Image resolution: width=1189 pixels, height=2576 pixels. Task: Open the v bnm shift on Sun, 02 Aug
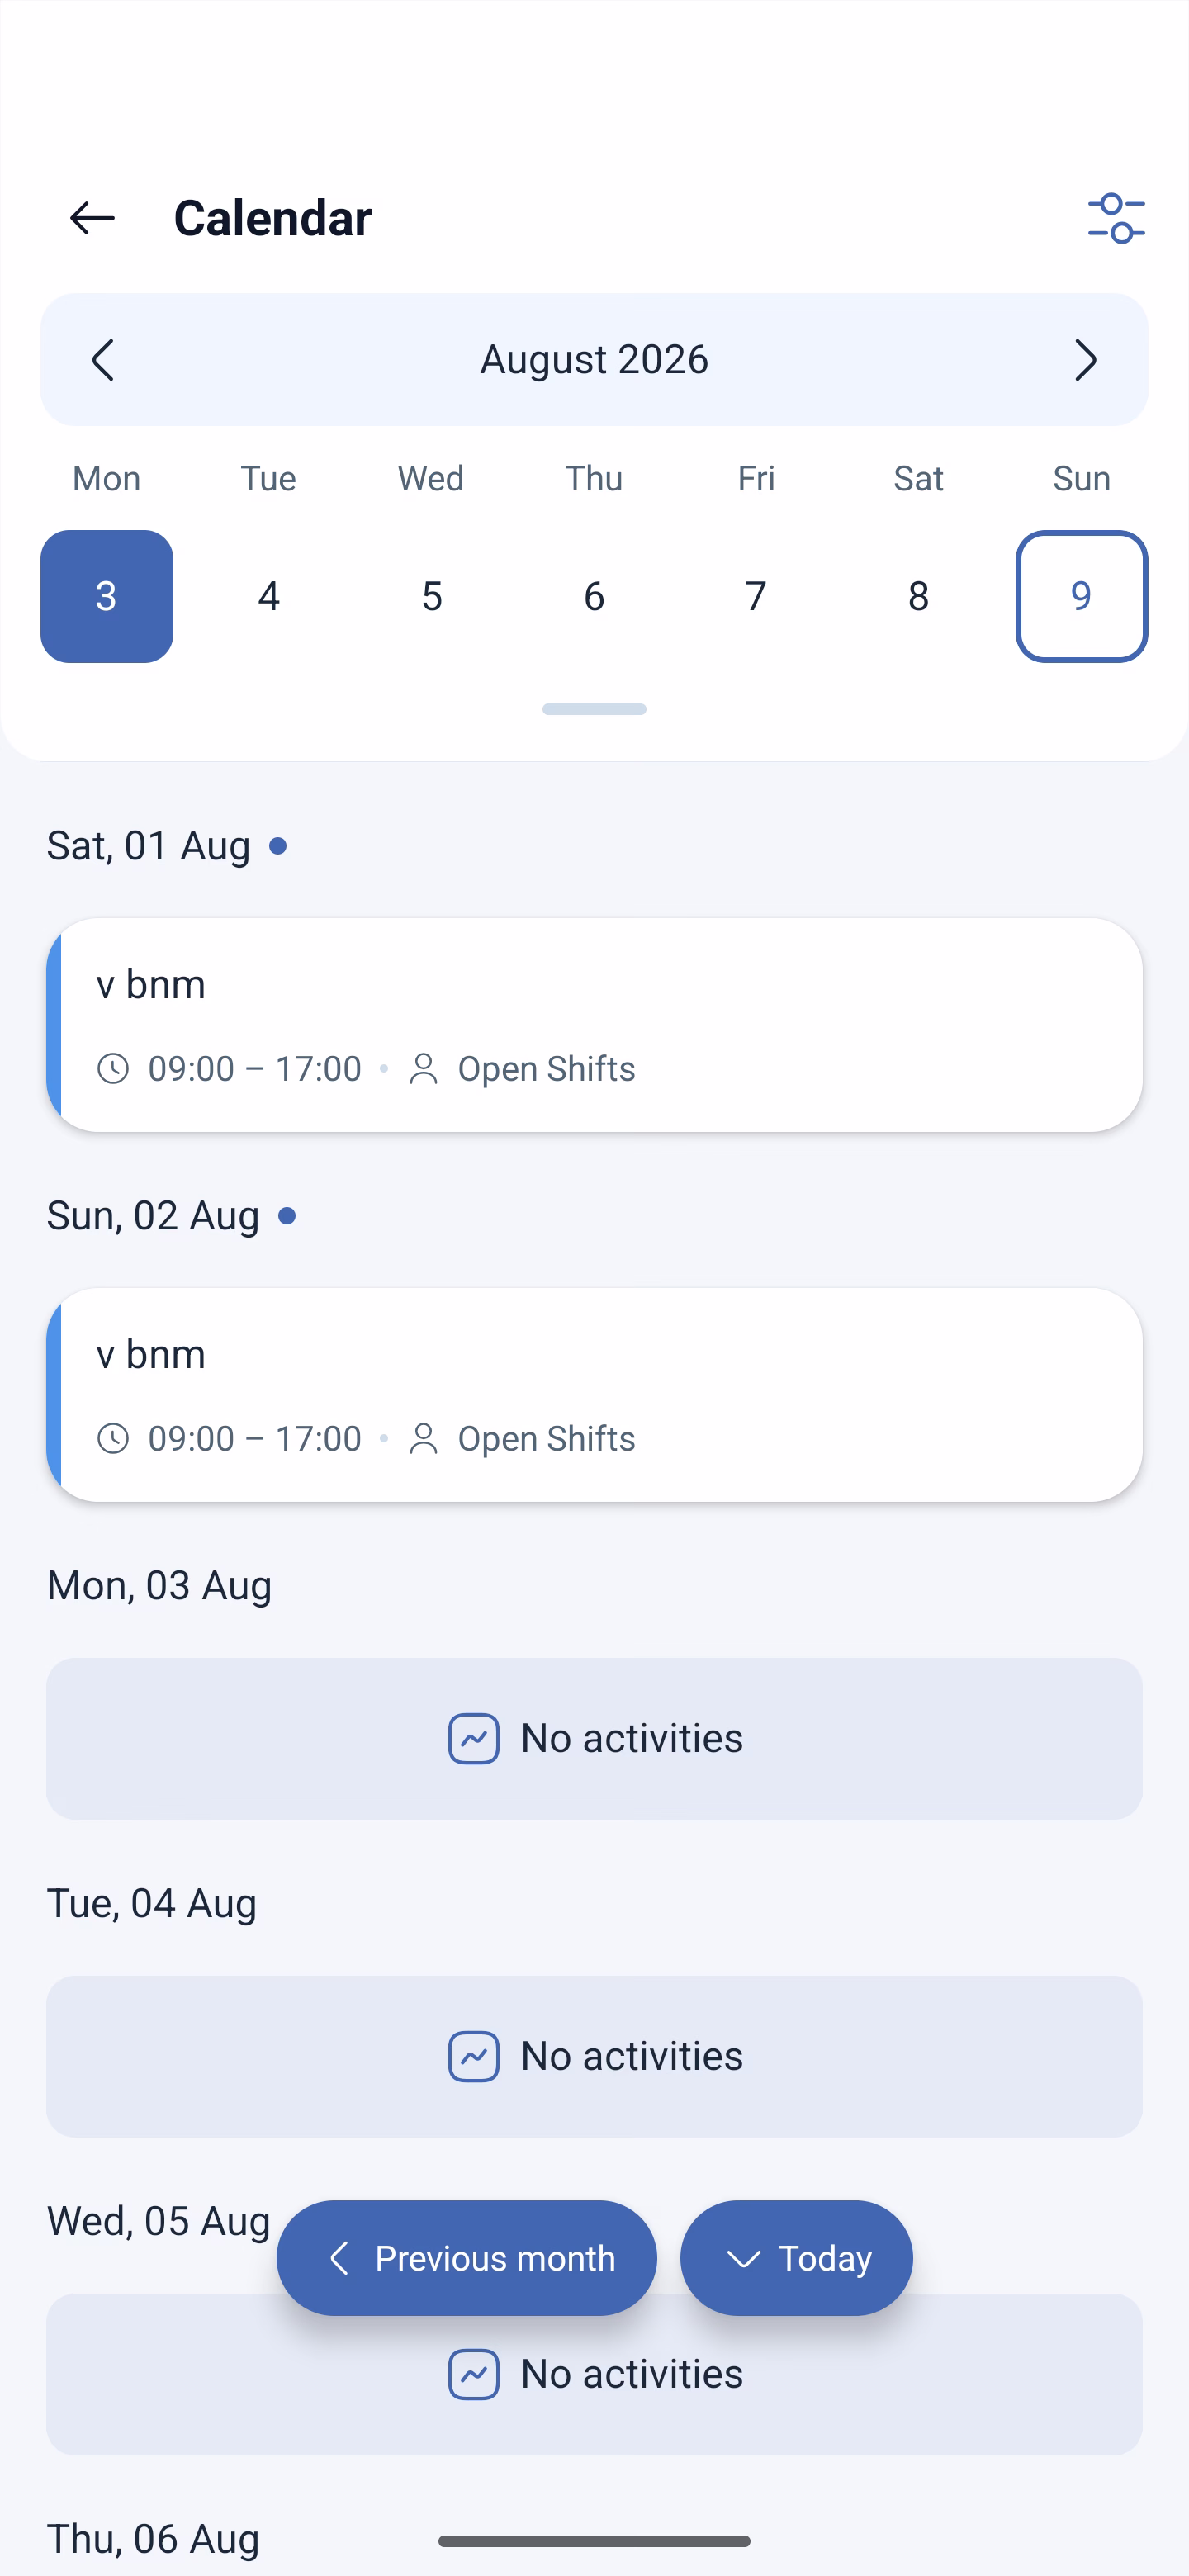(594, 1395)
